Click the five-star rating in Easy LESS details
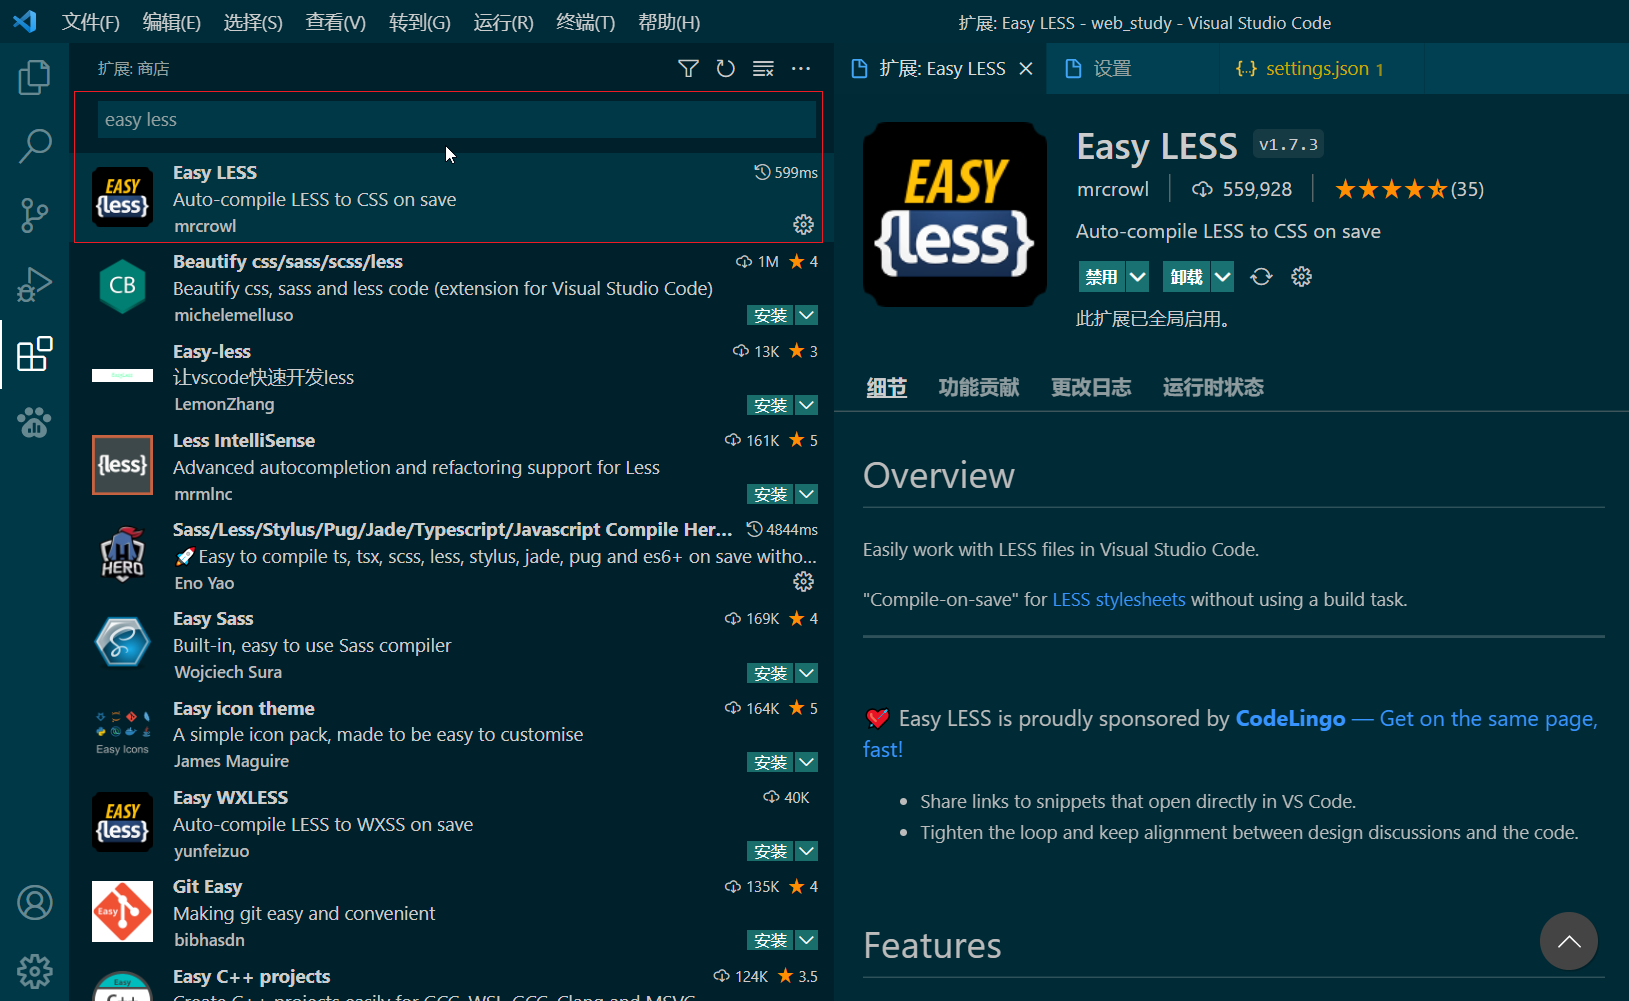 point(1390,189)
